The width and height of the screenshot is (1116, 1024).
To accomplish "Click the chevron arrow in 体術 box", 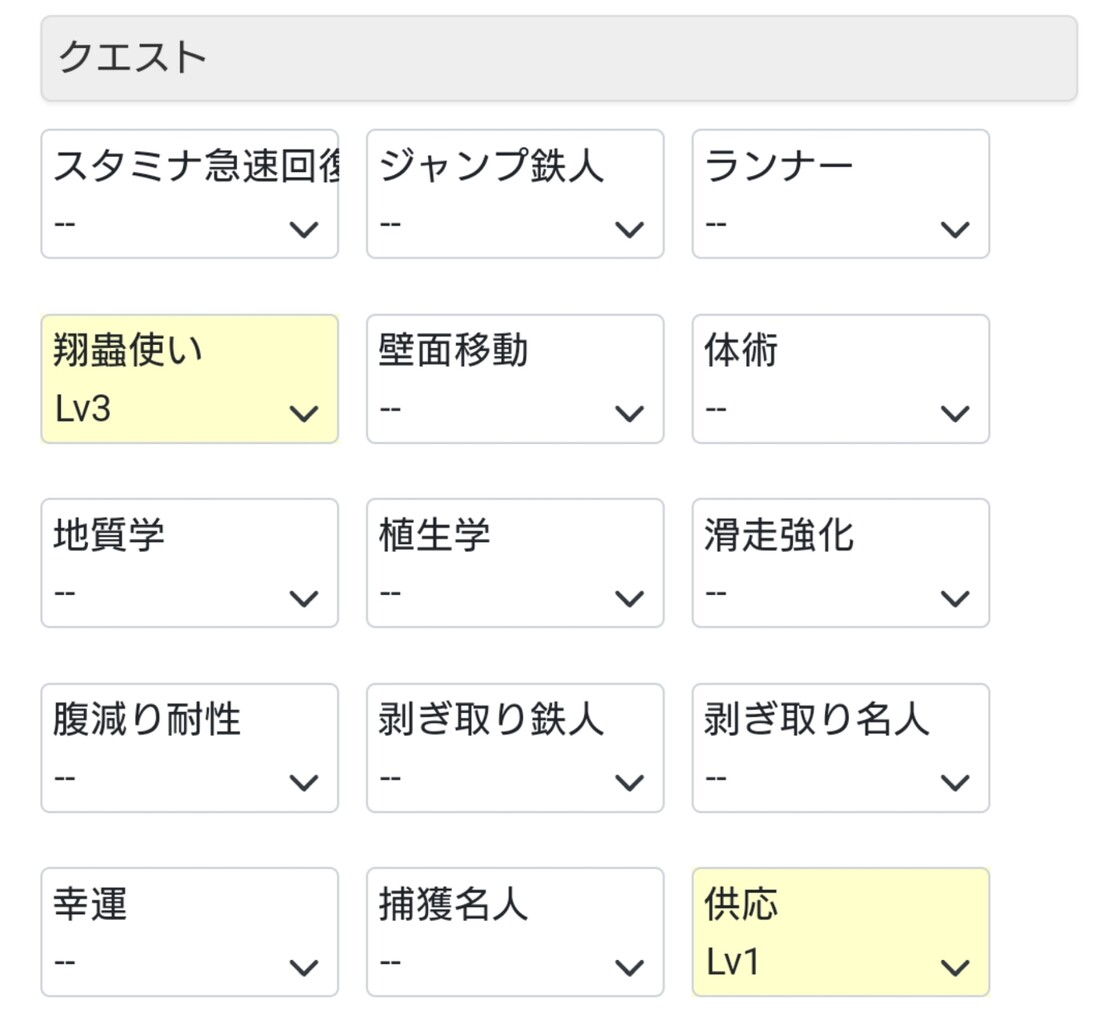I will tap(955, 414).
